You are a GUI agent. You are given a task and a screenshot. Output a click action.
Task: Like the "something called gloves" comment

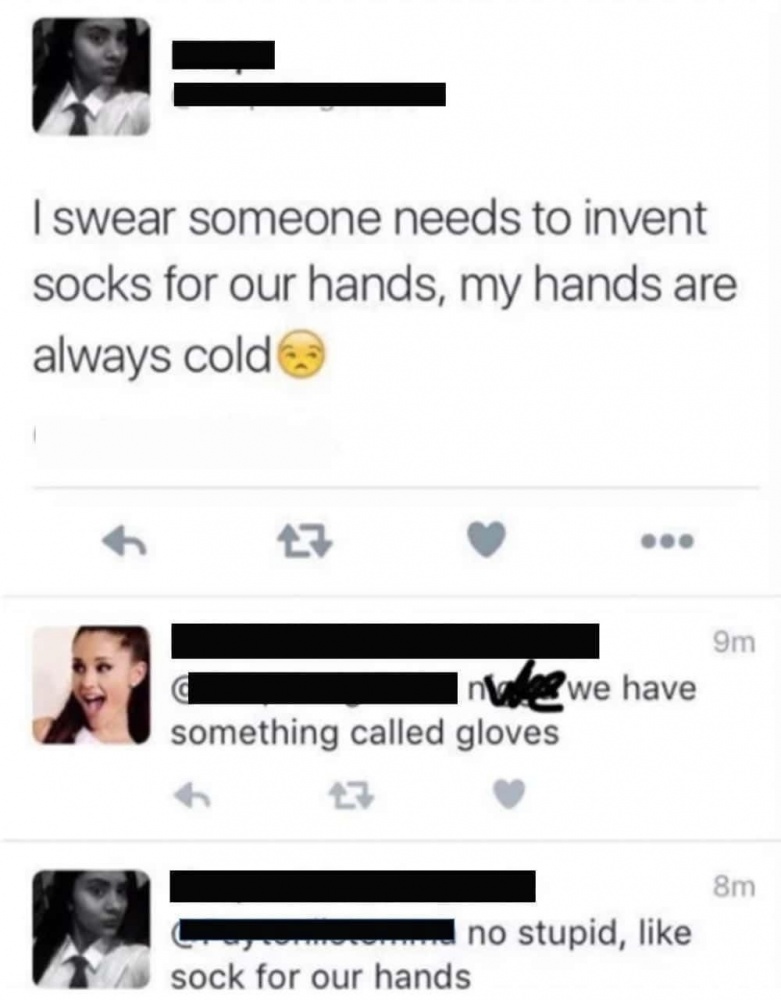coord(509,794)
